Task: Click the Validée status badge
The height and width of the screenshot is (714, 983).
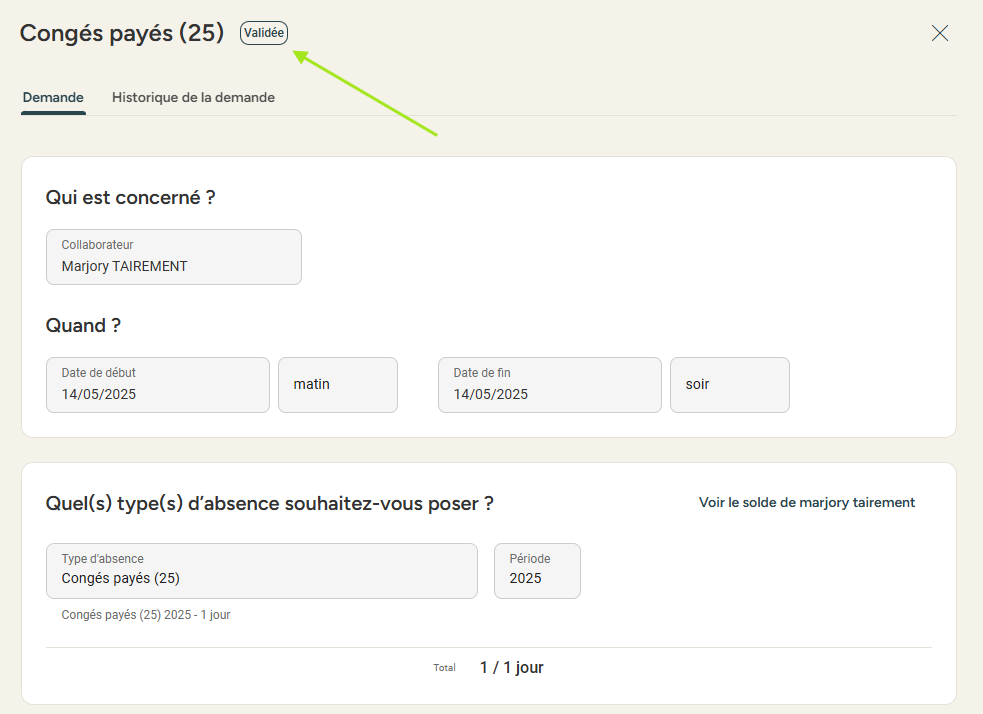Action: click(264, 33)
